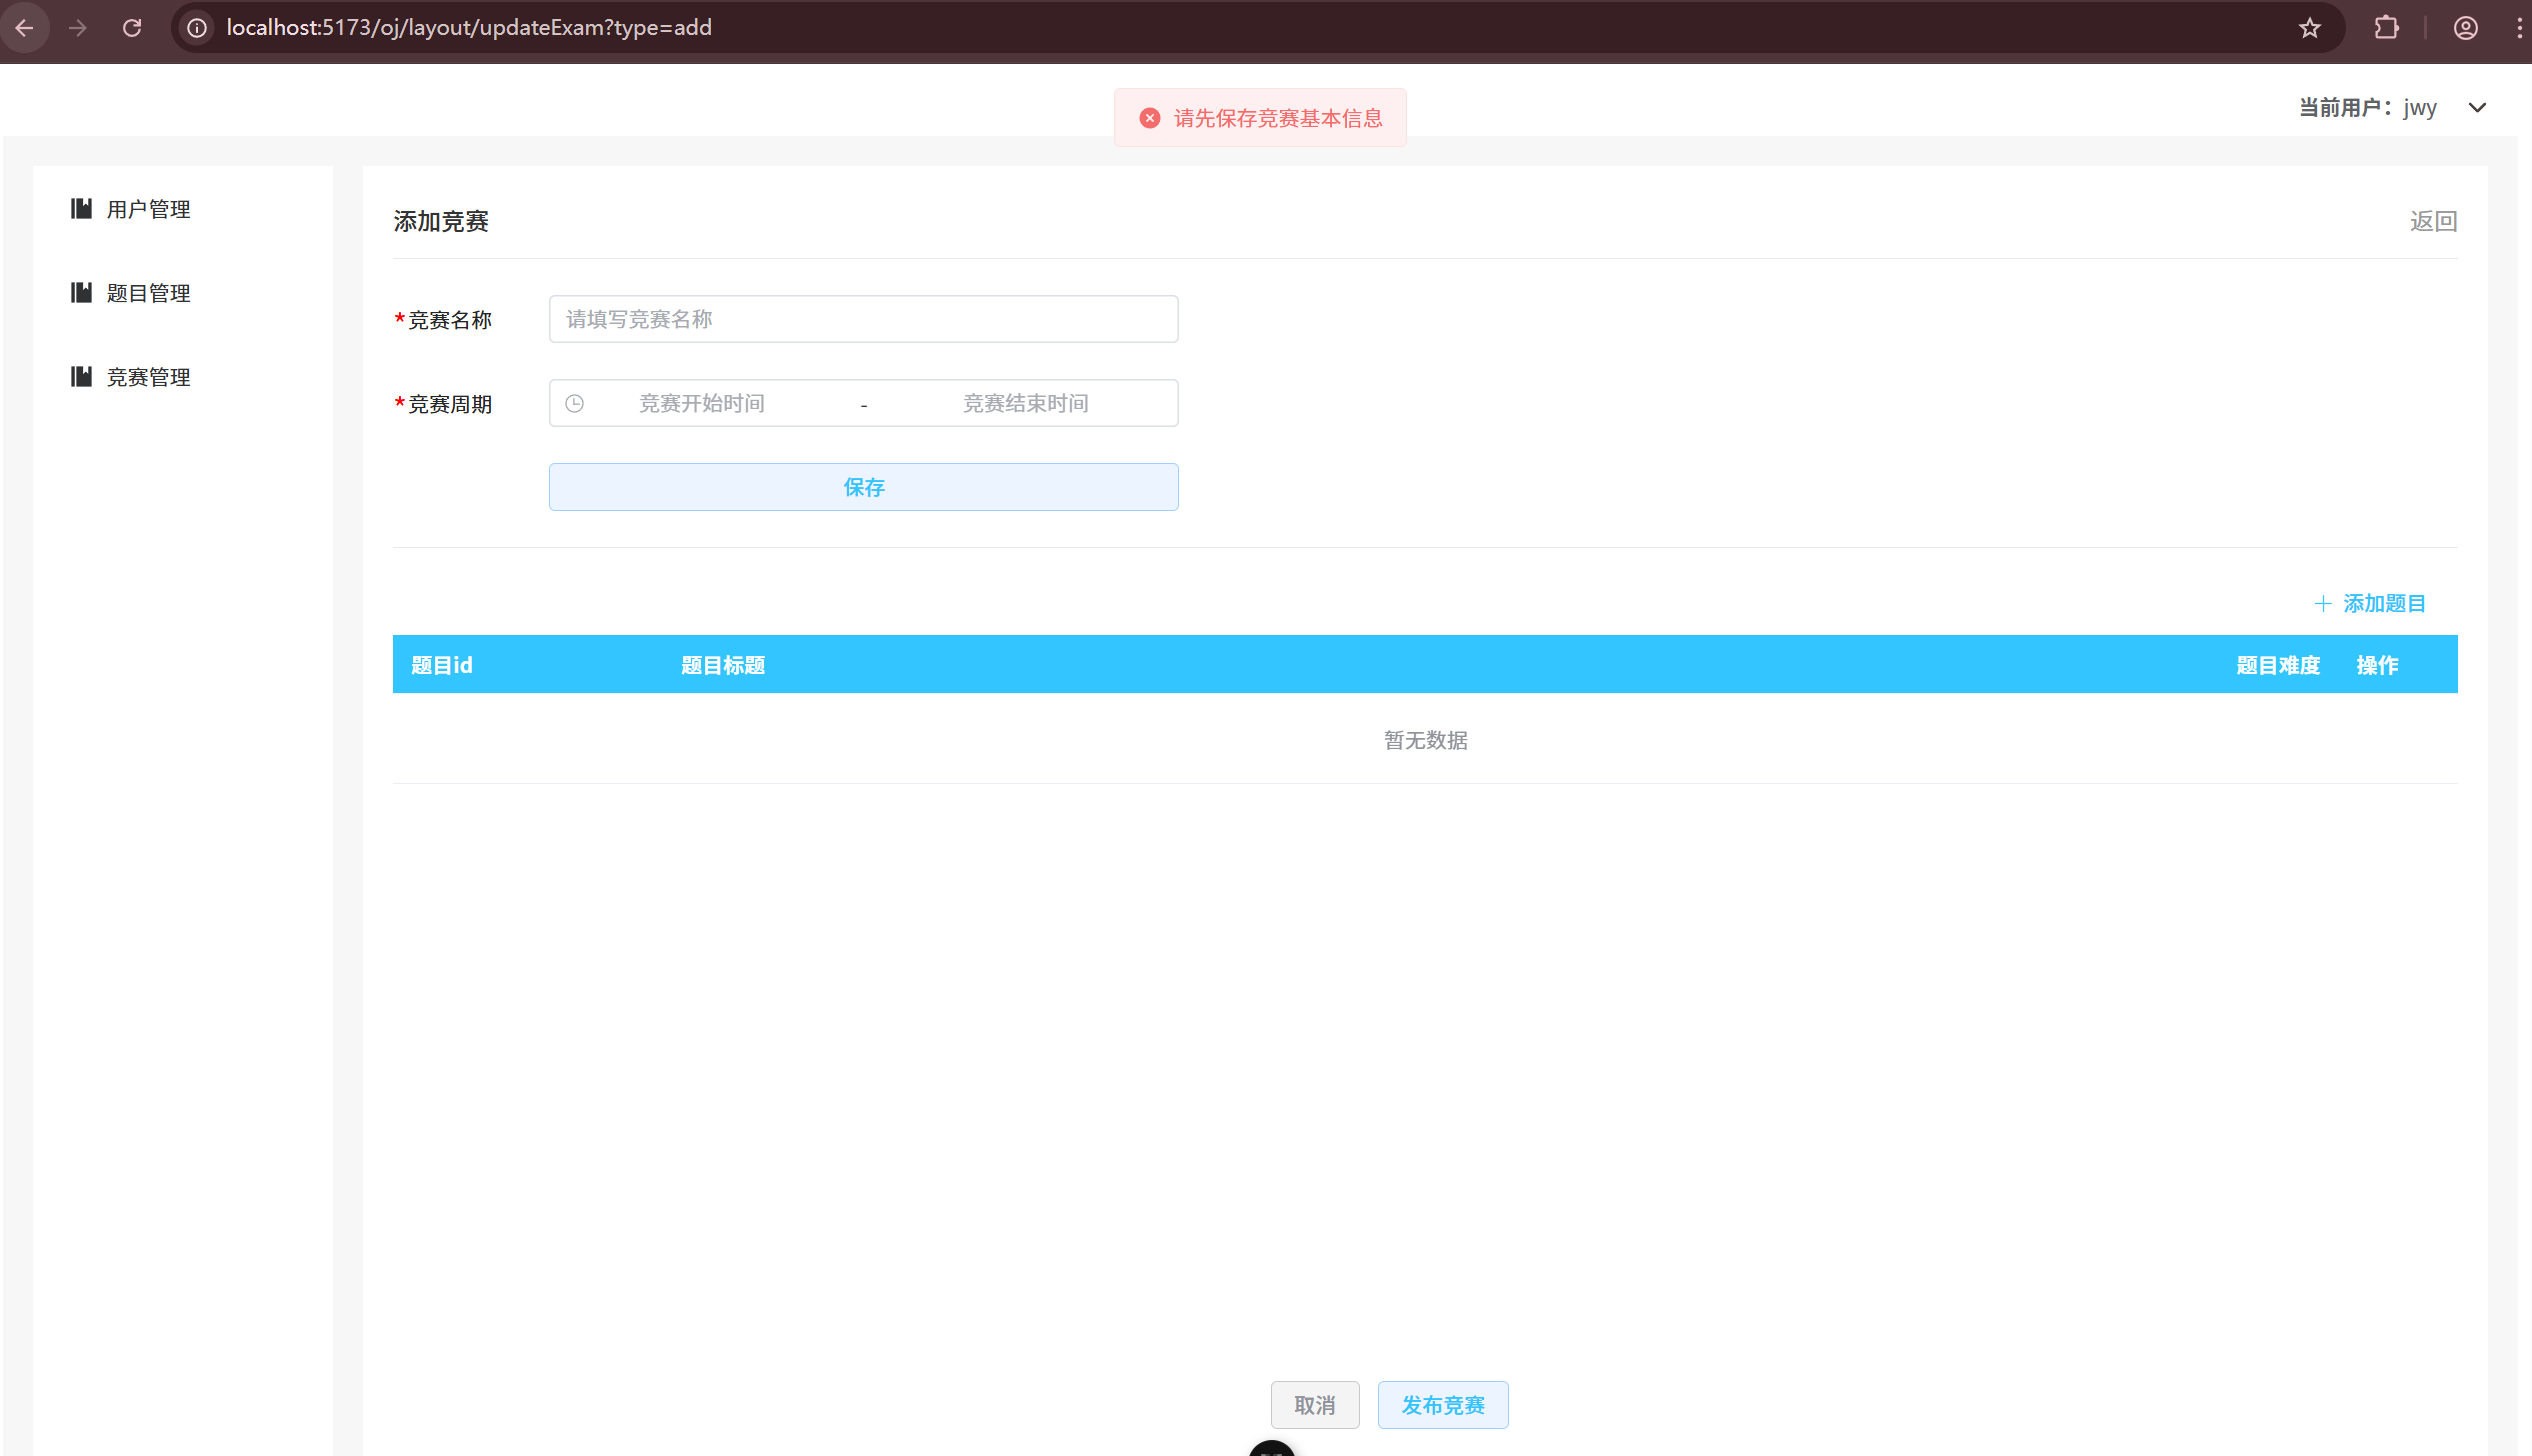Click the 取消 button
The height and width of the screenshot is (1456, 2532).
(x=1315, y=1404)
